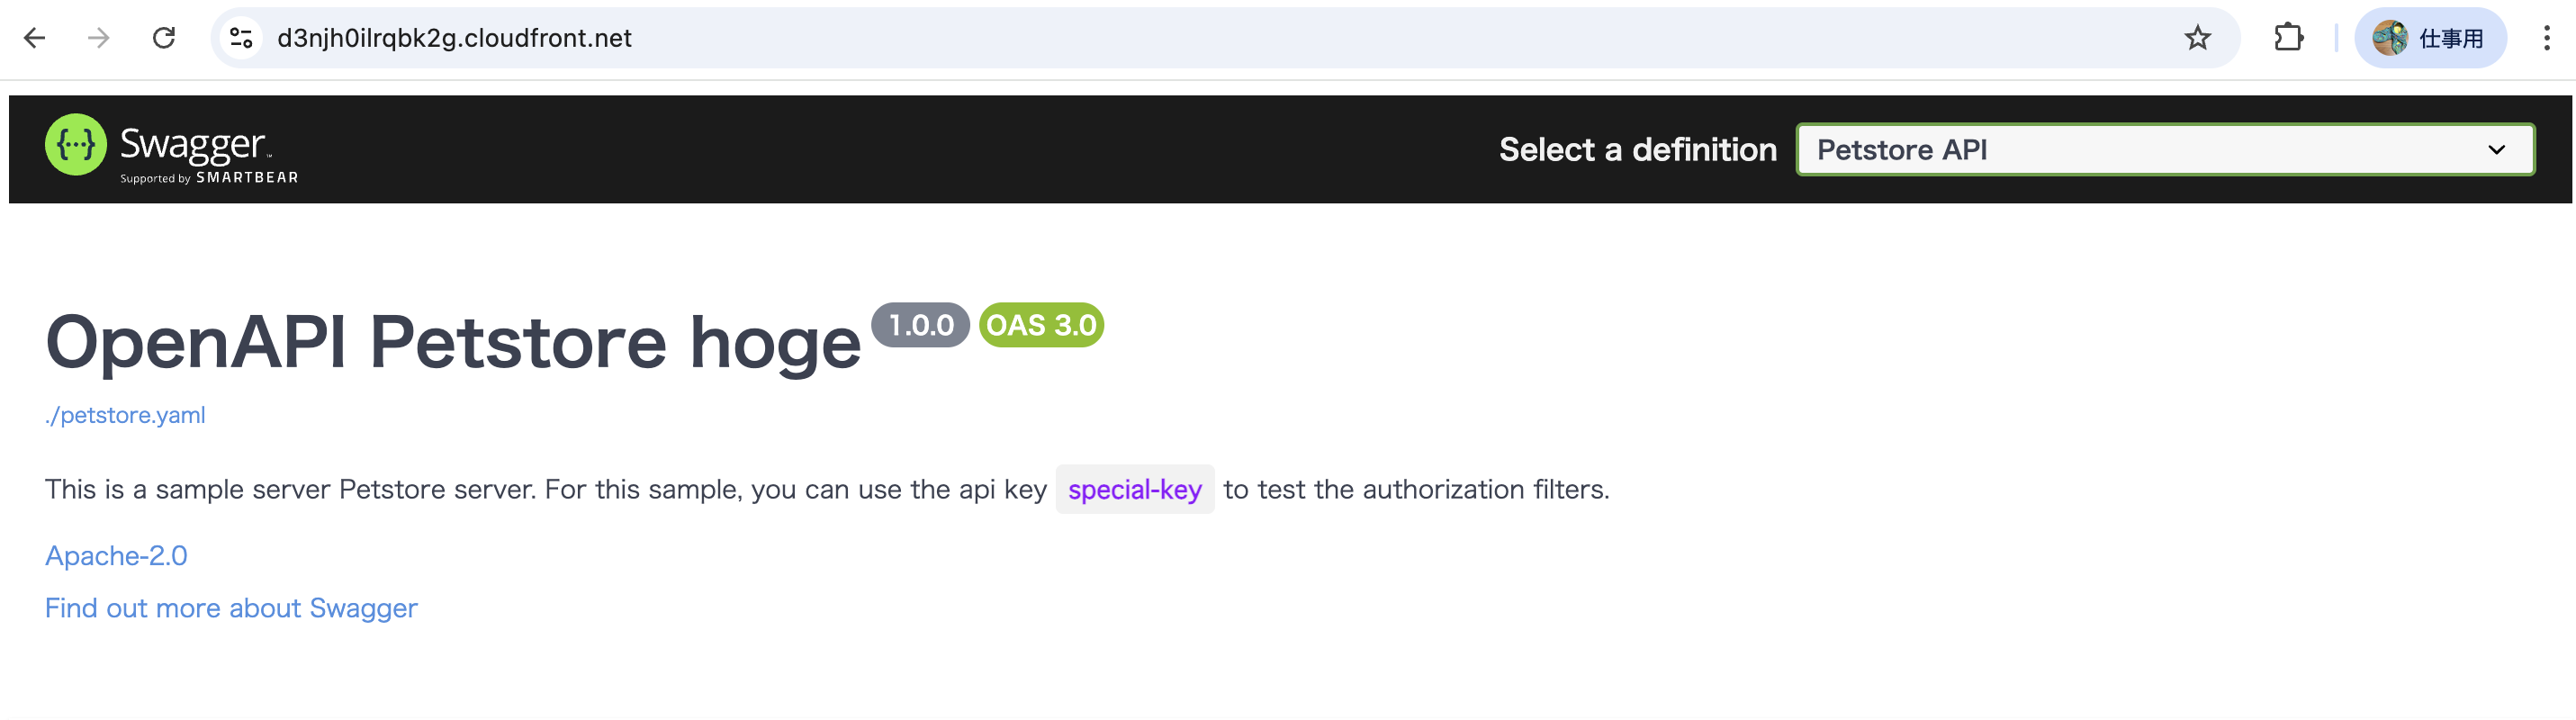Click the 1.0.0 version badge
2576x720 pixels.
(x=920, y=325)
